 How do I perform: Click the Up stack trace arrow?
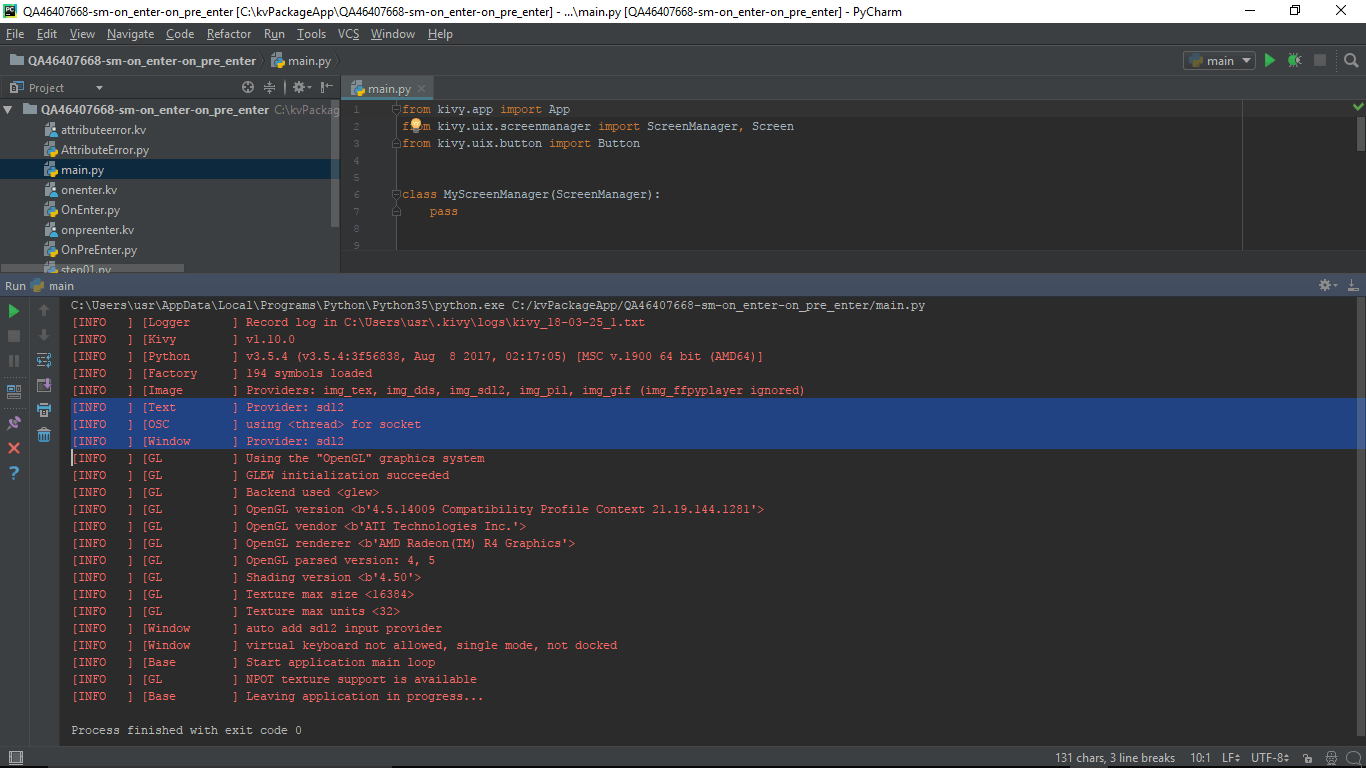(x=44, y=311)
